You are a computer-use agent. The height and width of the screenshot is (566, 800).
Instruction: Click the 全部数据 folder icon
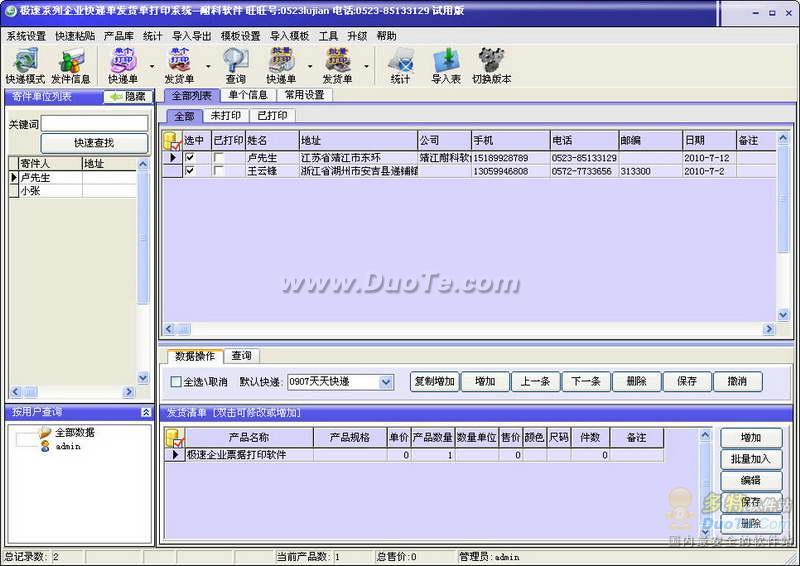coord(45,433)
